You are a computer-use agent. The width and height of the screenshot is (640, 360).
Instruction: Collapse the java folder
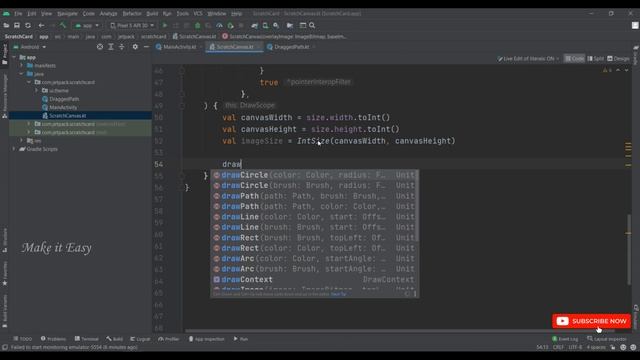pos(22,74)
